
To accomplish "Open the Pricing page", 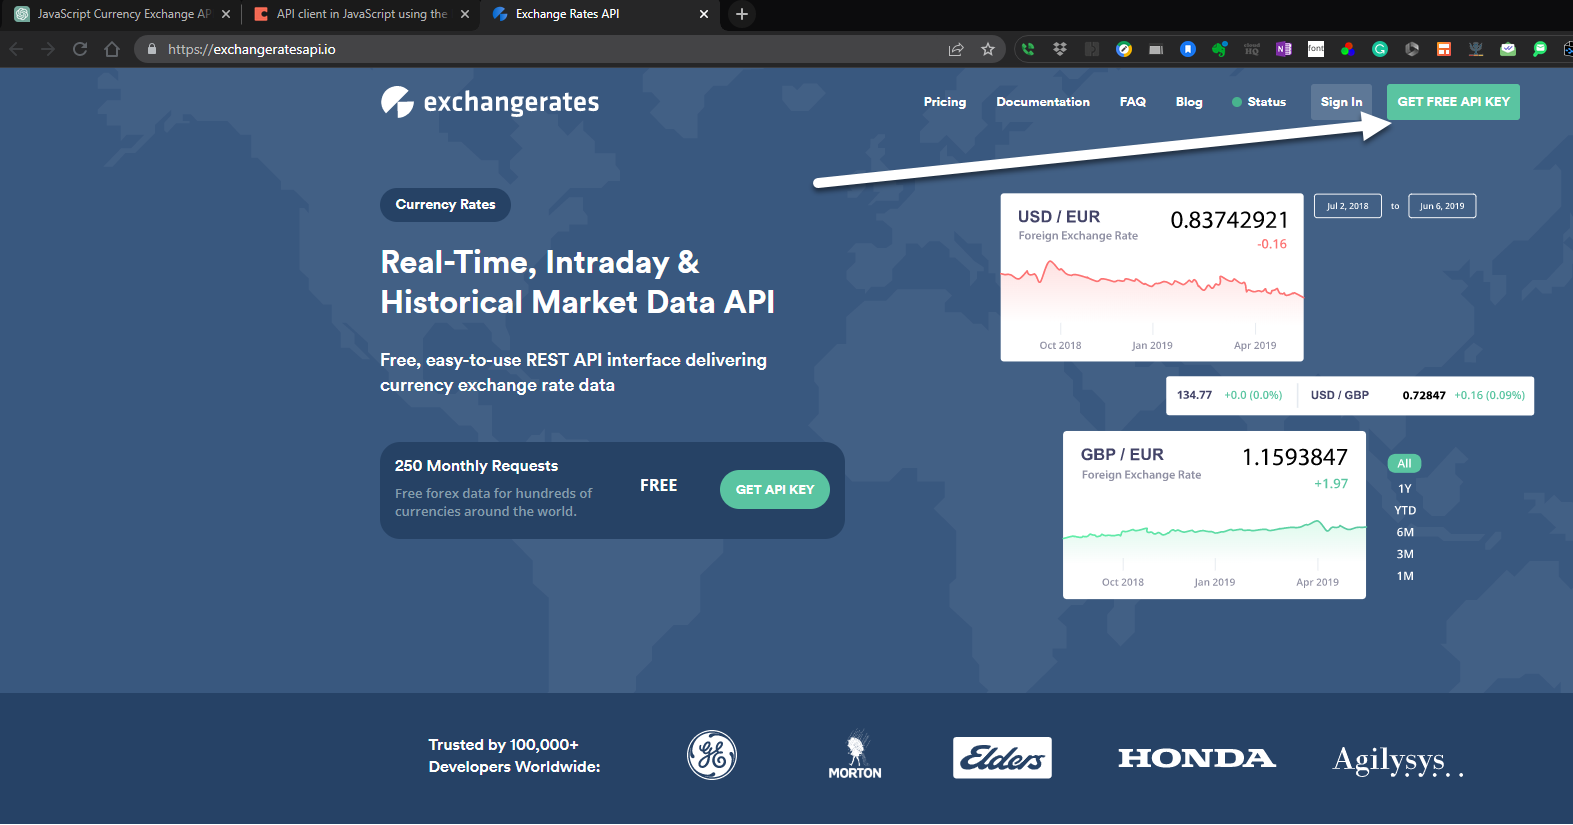I will [945, 102].
